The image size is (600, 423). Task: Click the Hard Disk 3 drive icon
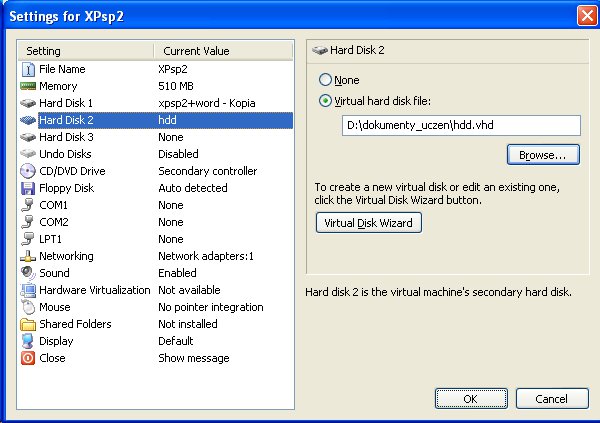[28, 137]
